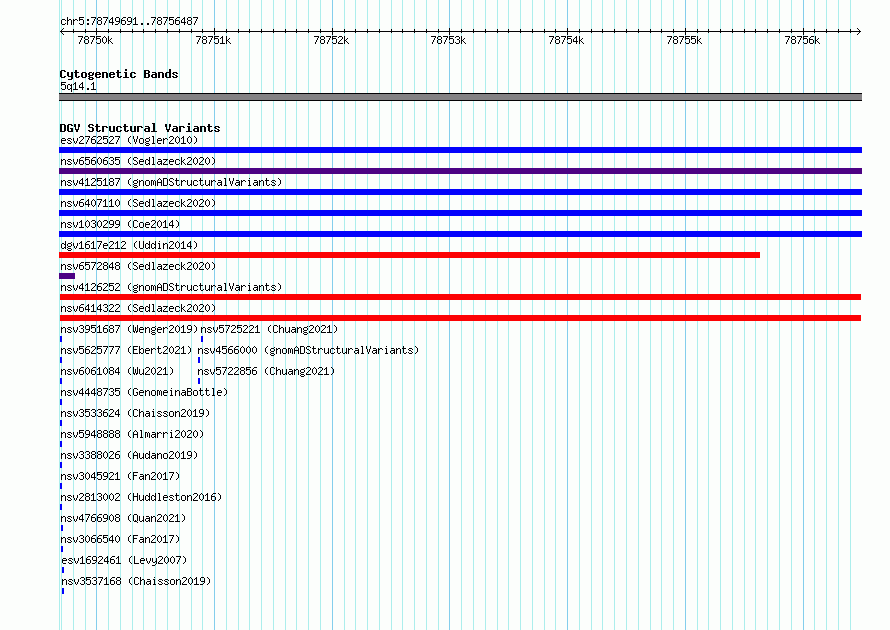Select the blue bar under esv2762527

click(460, 150)
